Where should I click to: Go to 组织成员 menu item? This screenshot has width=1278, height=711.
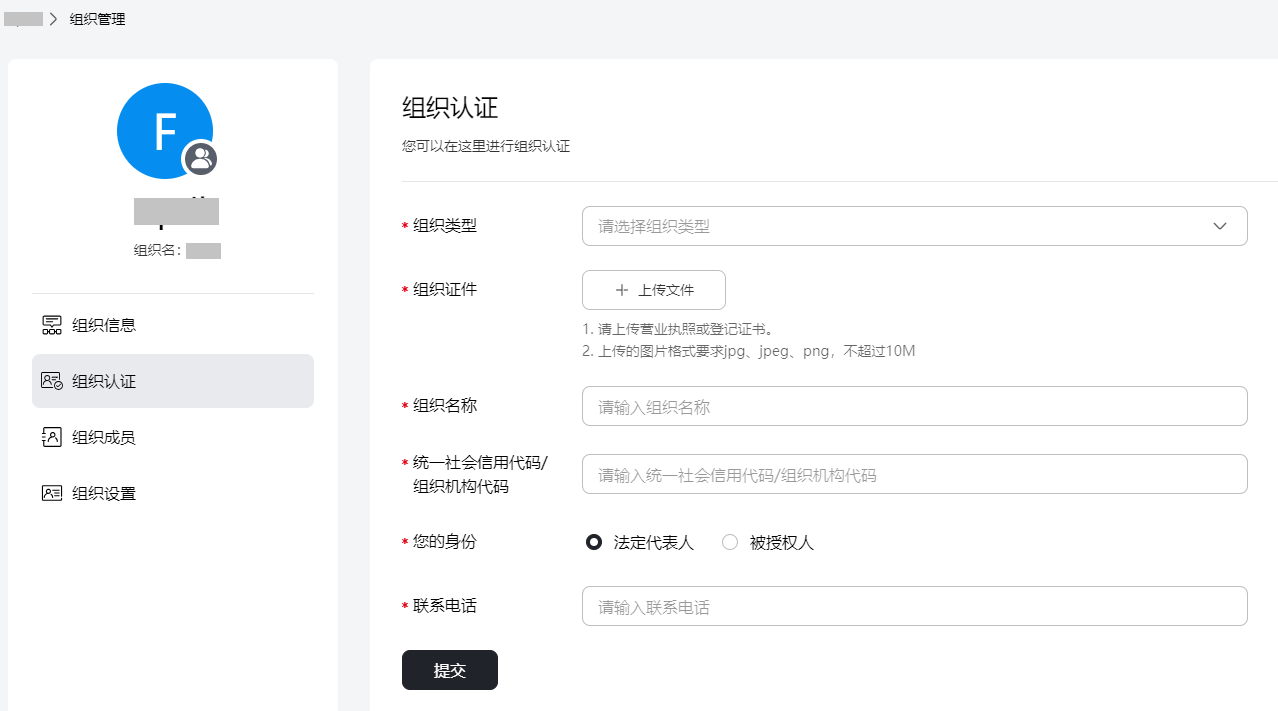104,437
